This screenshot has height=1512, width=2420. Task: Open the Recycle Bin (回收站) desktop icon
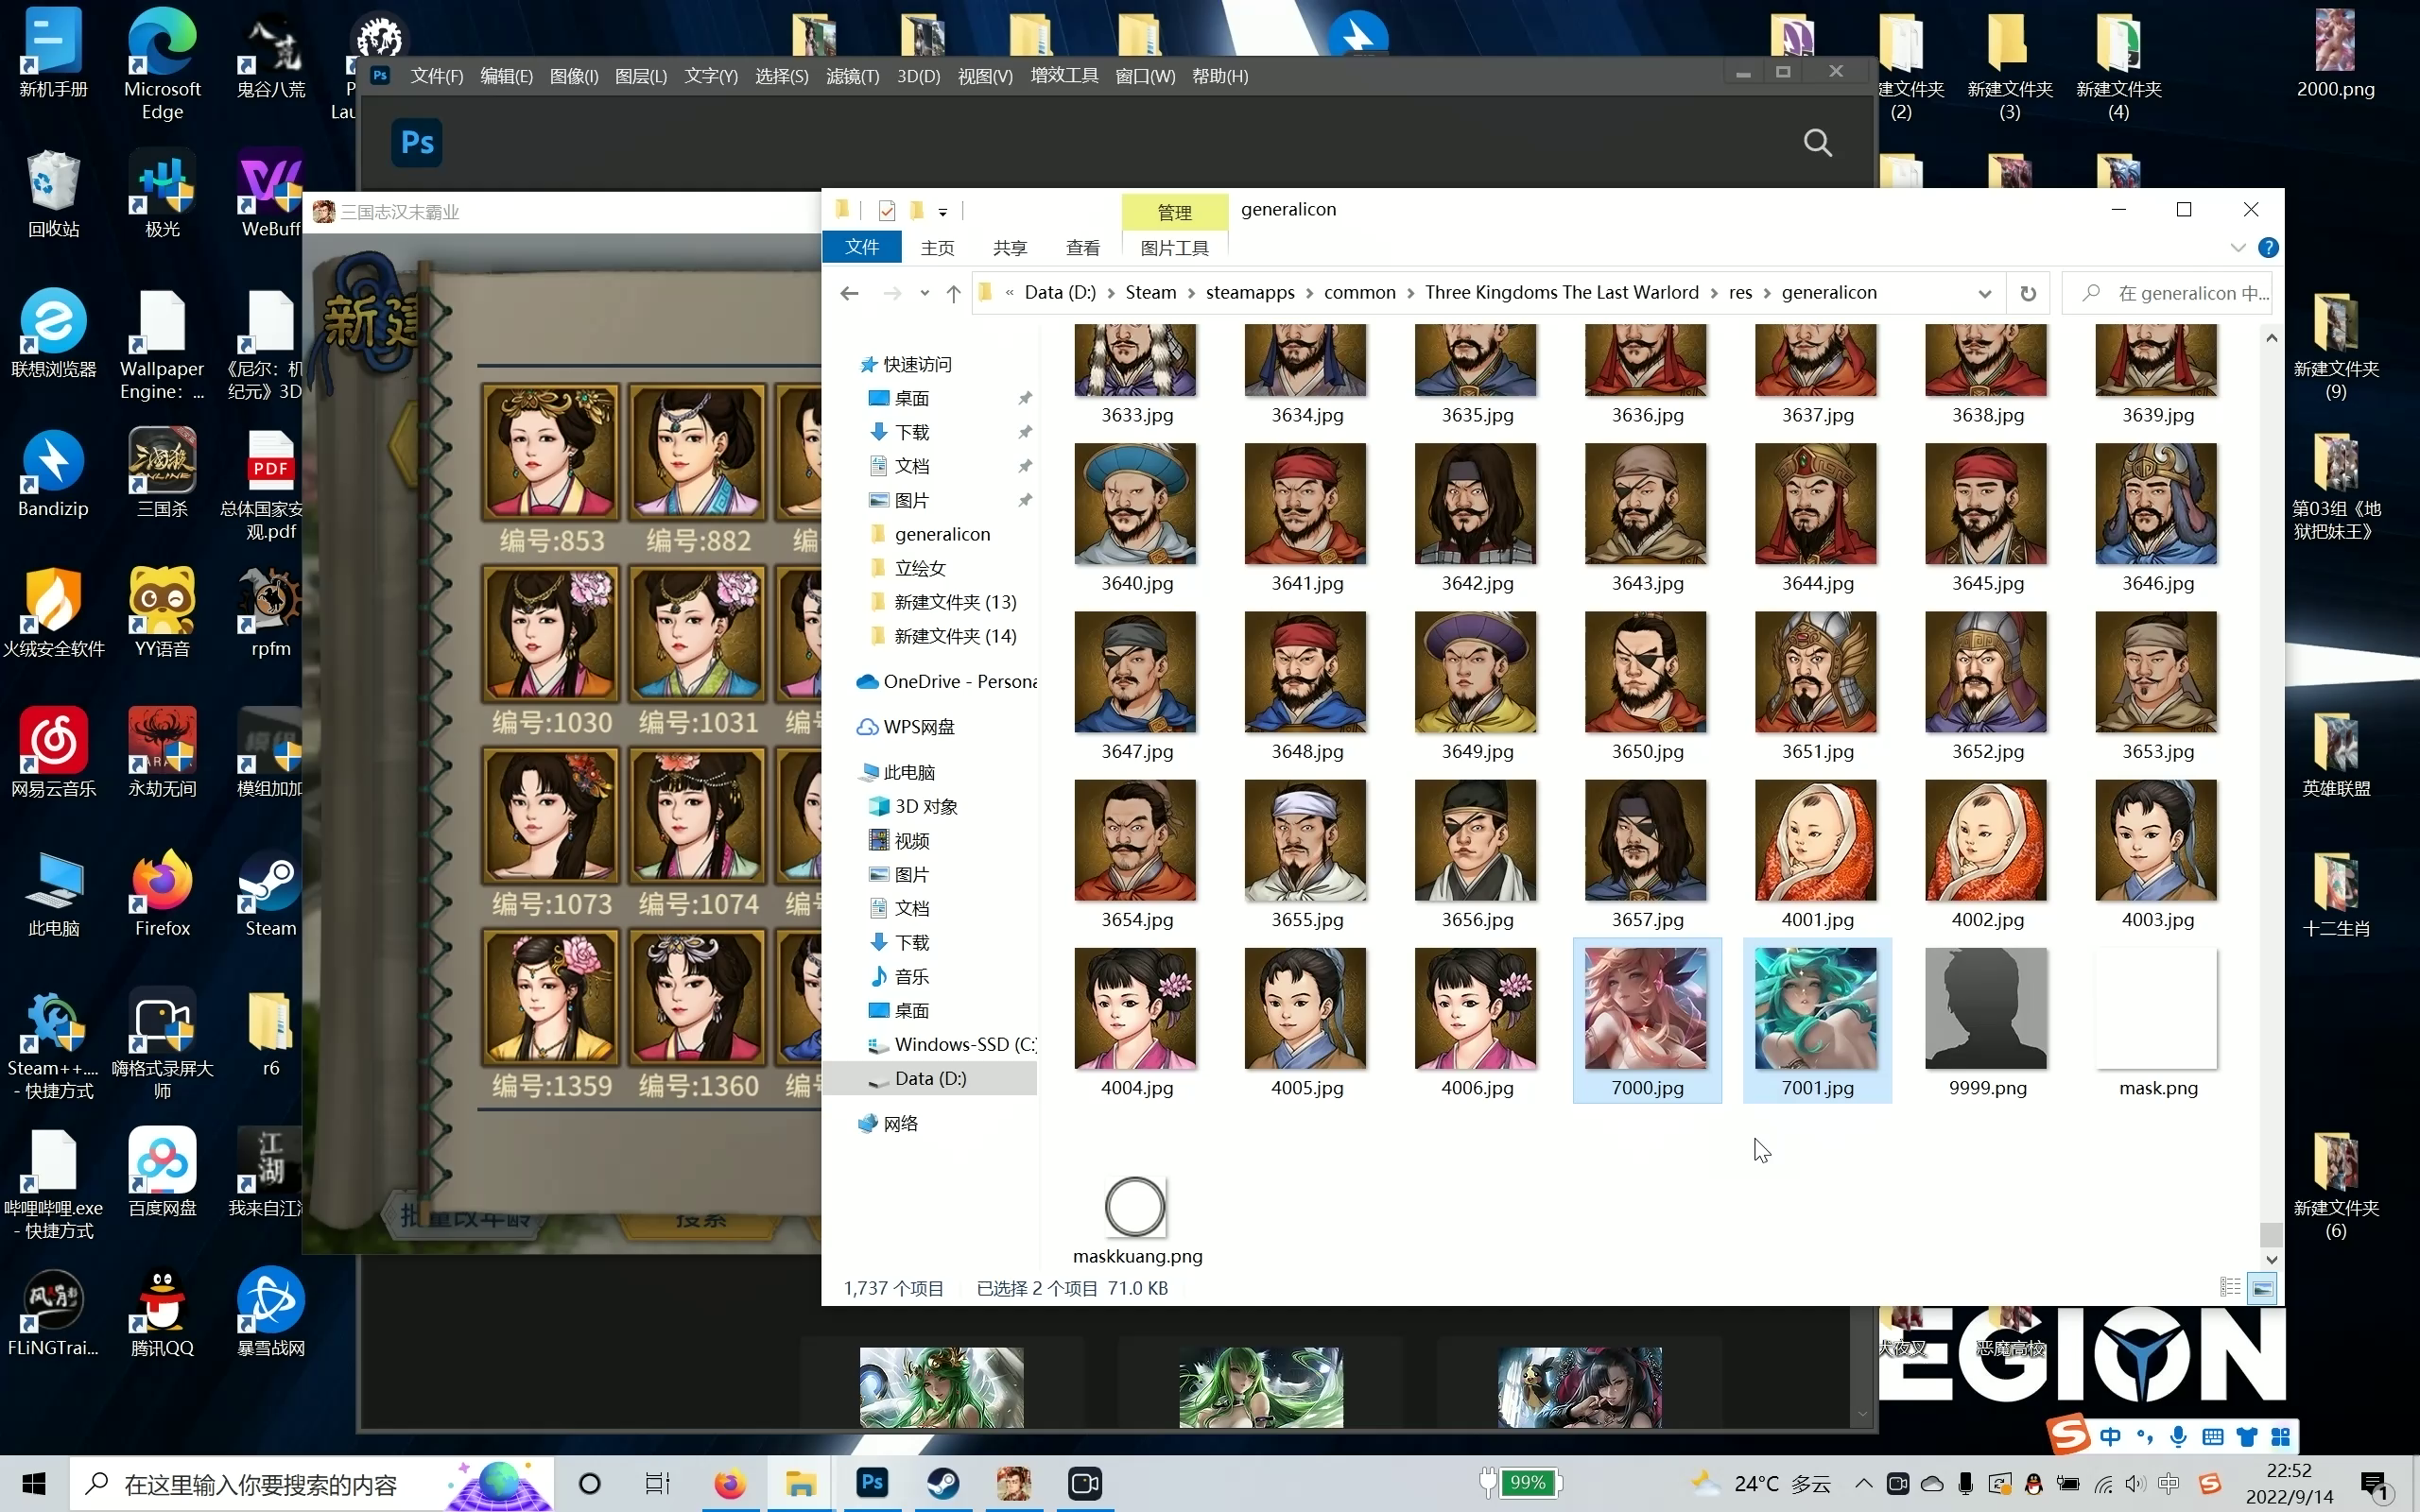[54, 195]
